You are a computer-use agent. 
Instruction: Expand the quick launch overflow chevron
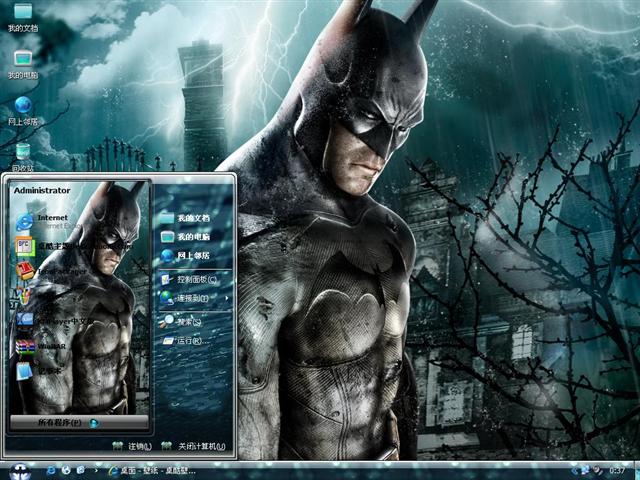pos(96,471)
